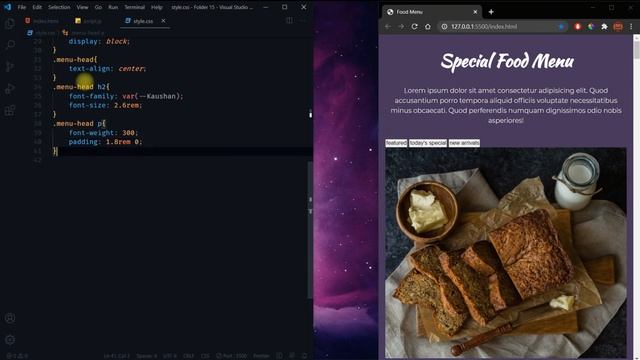This screenshot has width=640, height=360.
Task: Click the font-family: var(--Kaushan) line
Action: [x=126, y=96]
